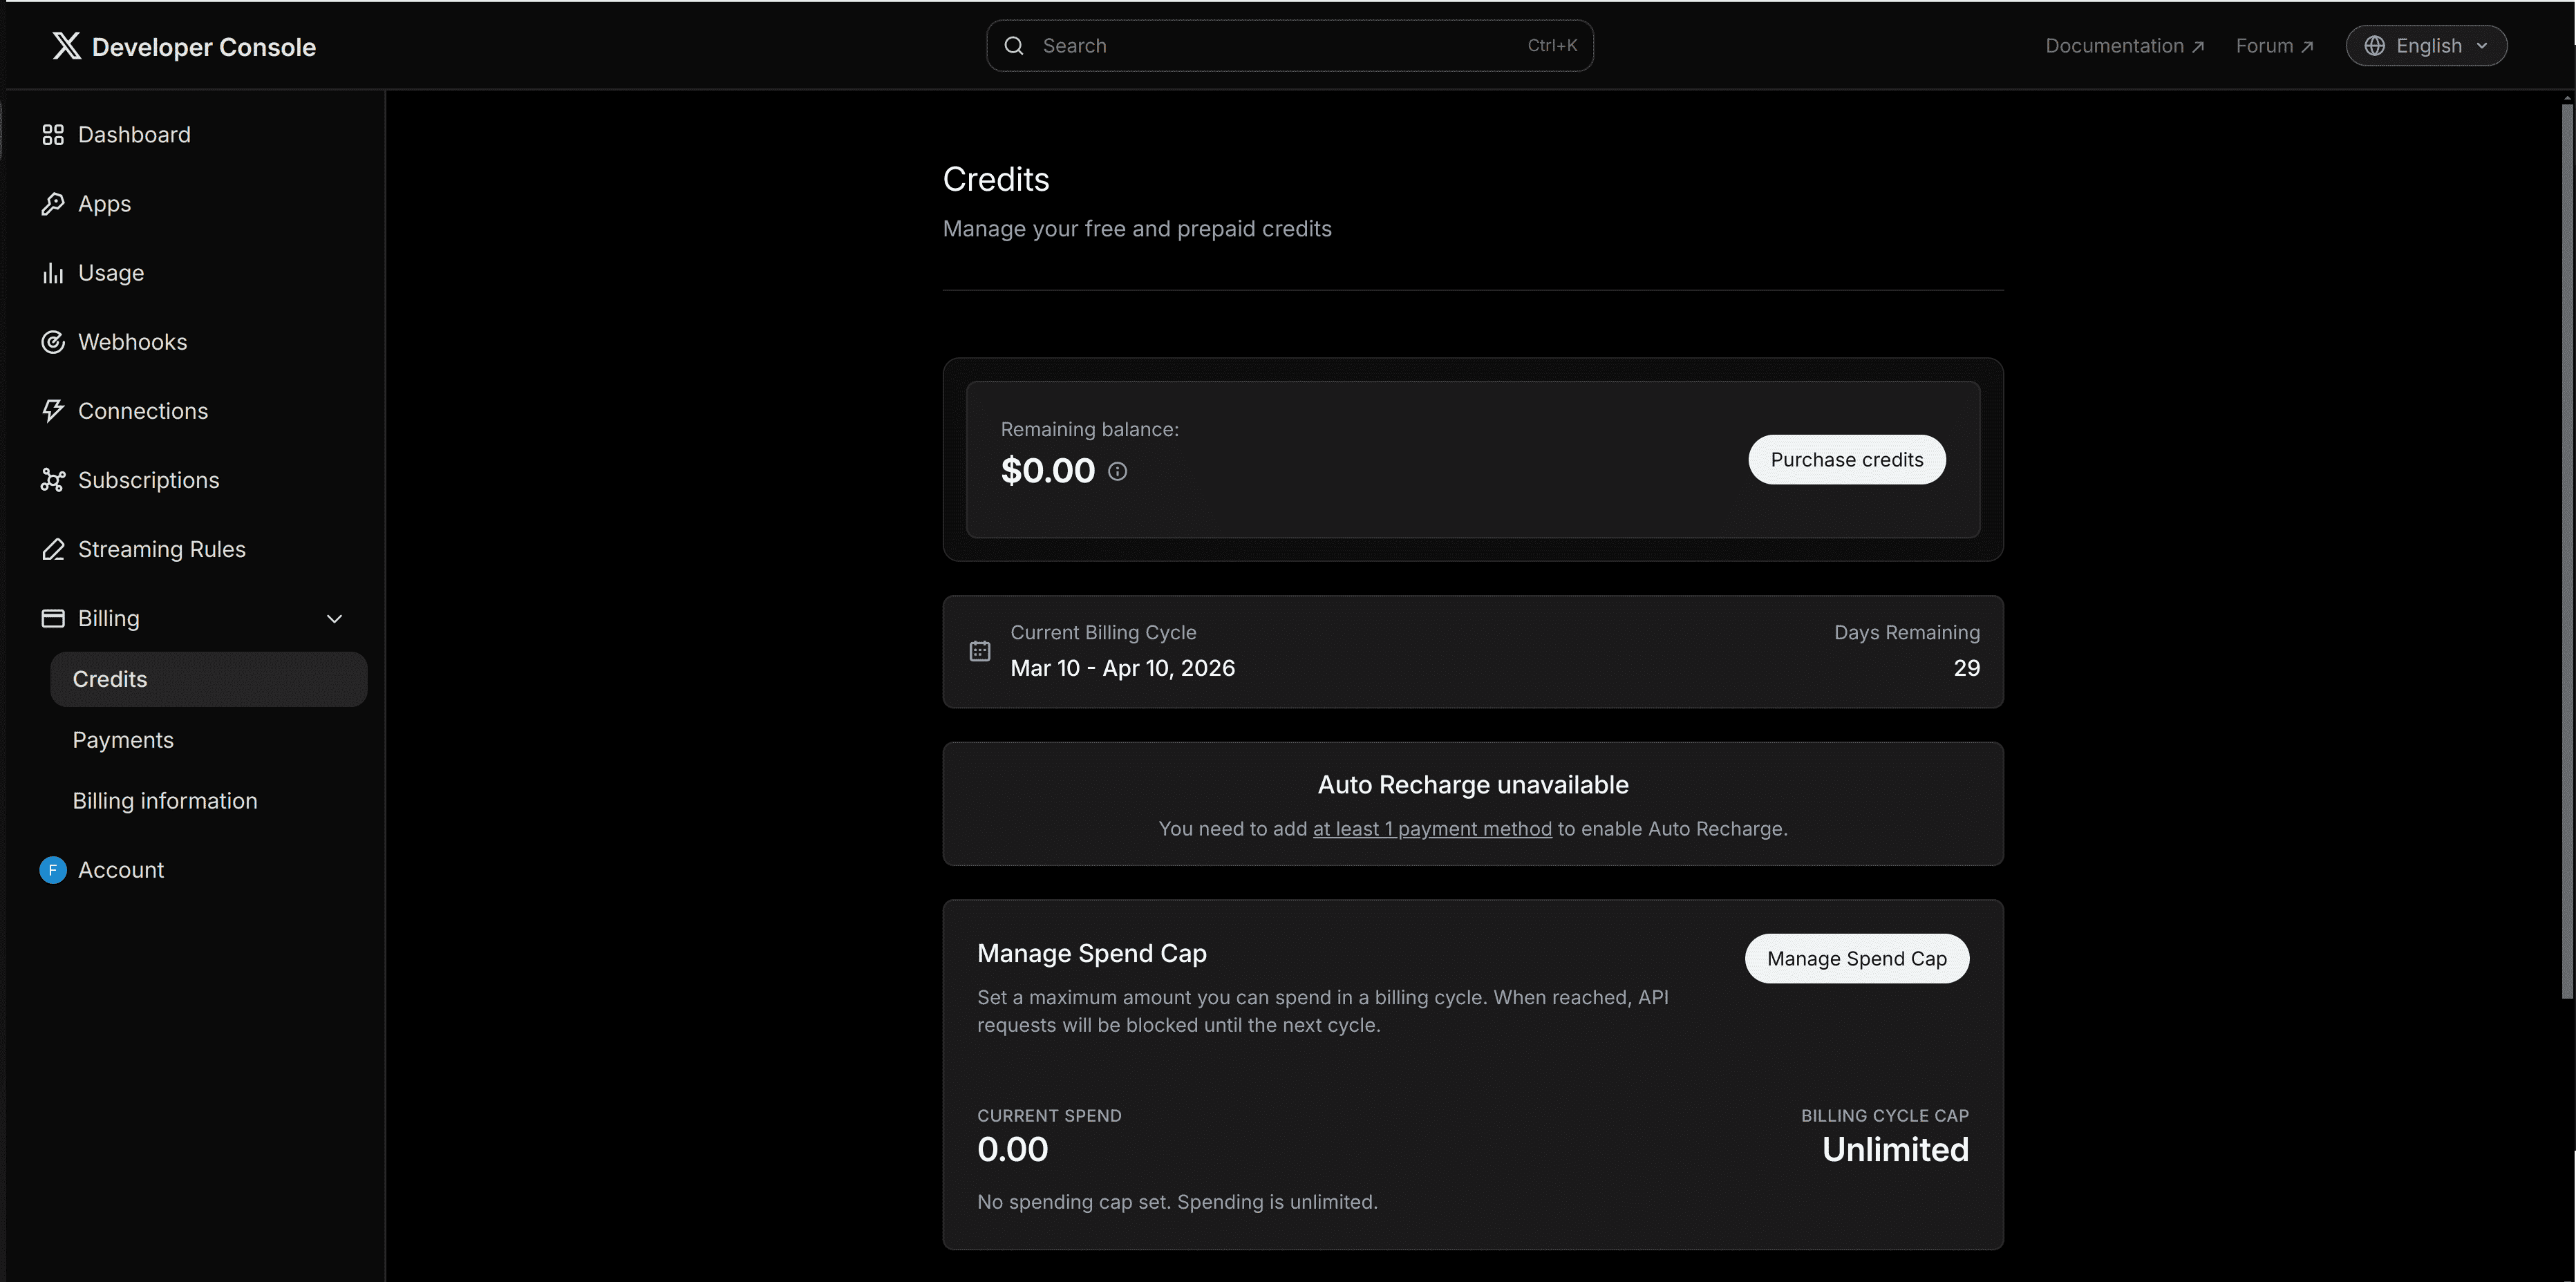
Task: Click the Manage Spend Cap button
Action: tap(1856, 959)
